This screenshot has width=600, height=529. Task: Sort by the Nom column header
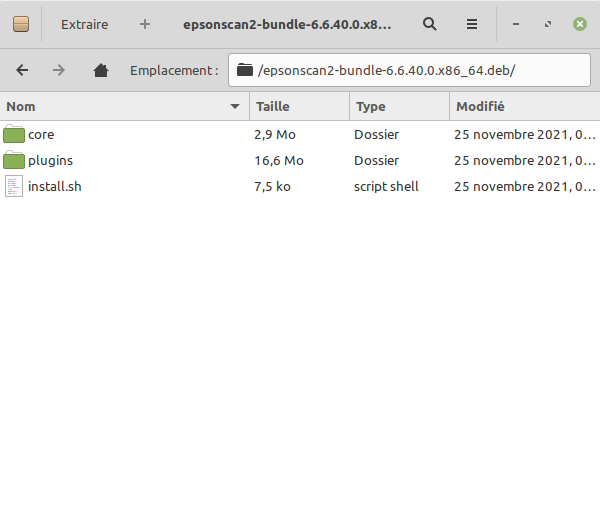124,106
